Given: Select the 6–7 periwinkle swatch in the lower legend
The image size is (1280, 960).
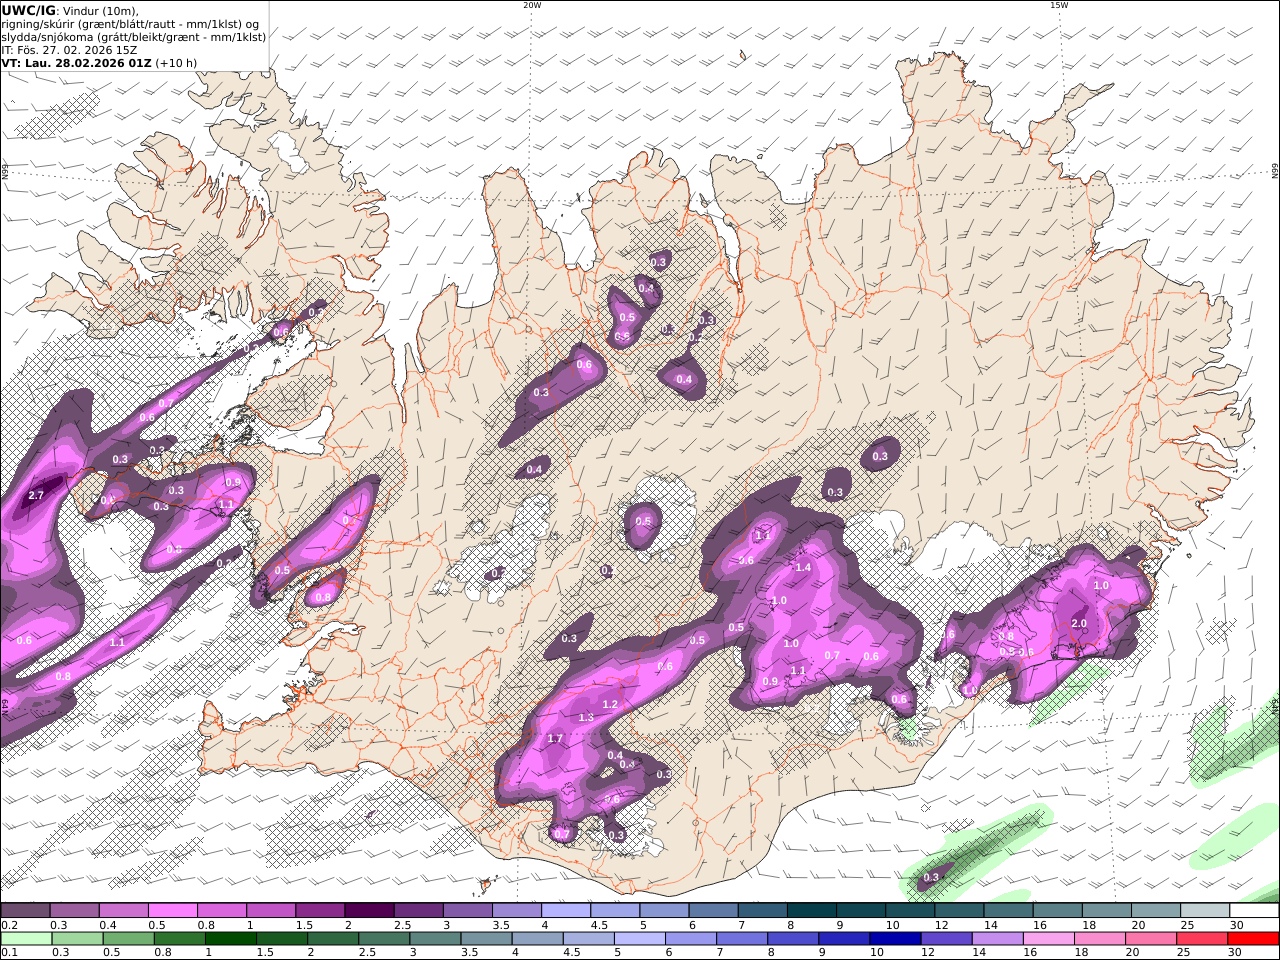Looking at the screenshot, I should (x=690, y=939).
